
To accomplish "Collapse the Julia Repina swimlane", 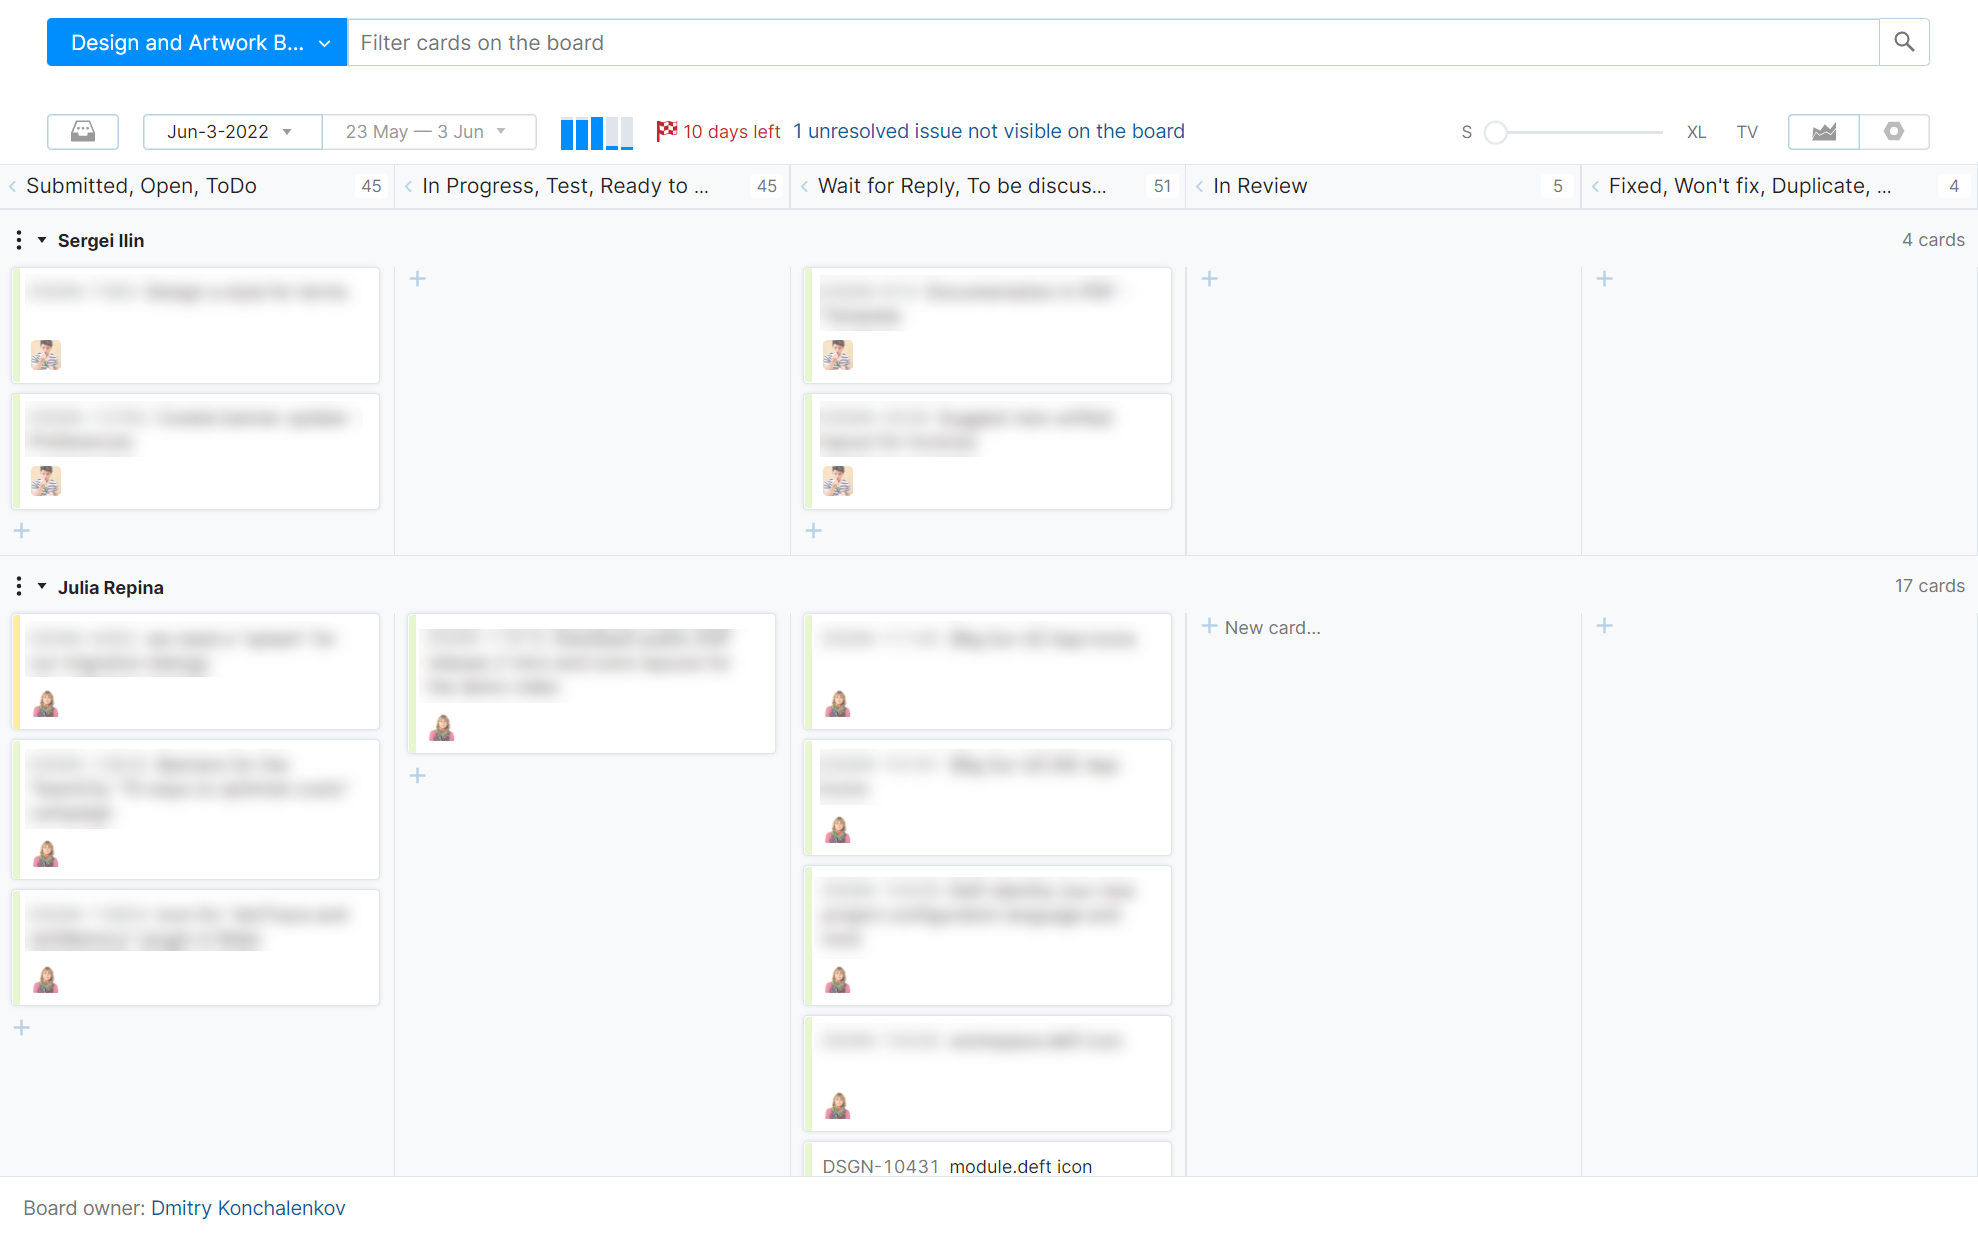I will coord(42,587).
